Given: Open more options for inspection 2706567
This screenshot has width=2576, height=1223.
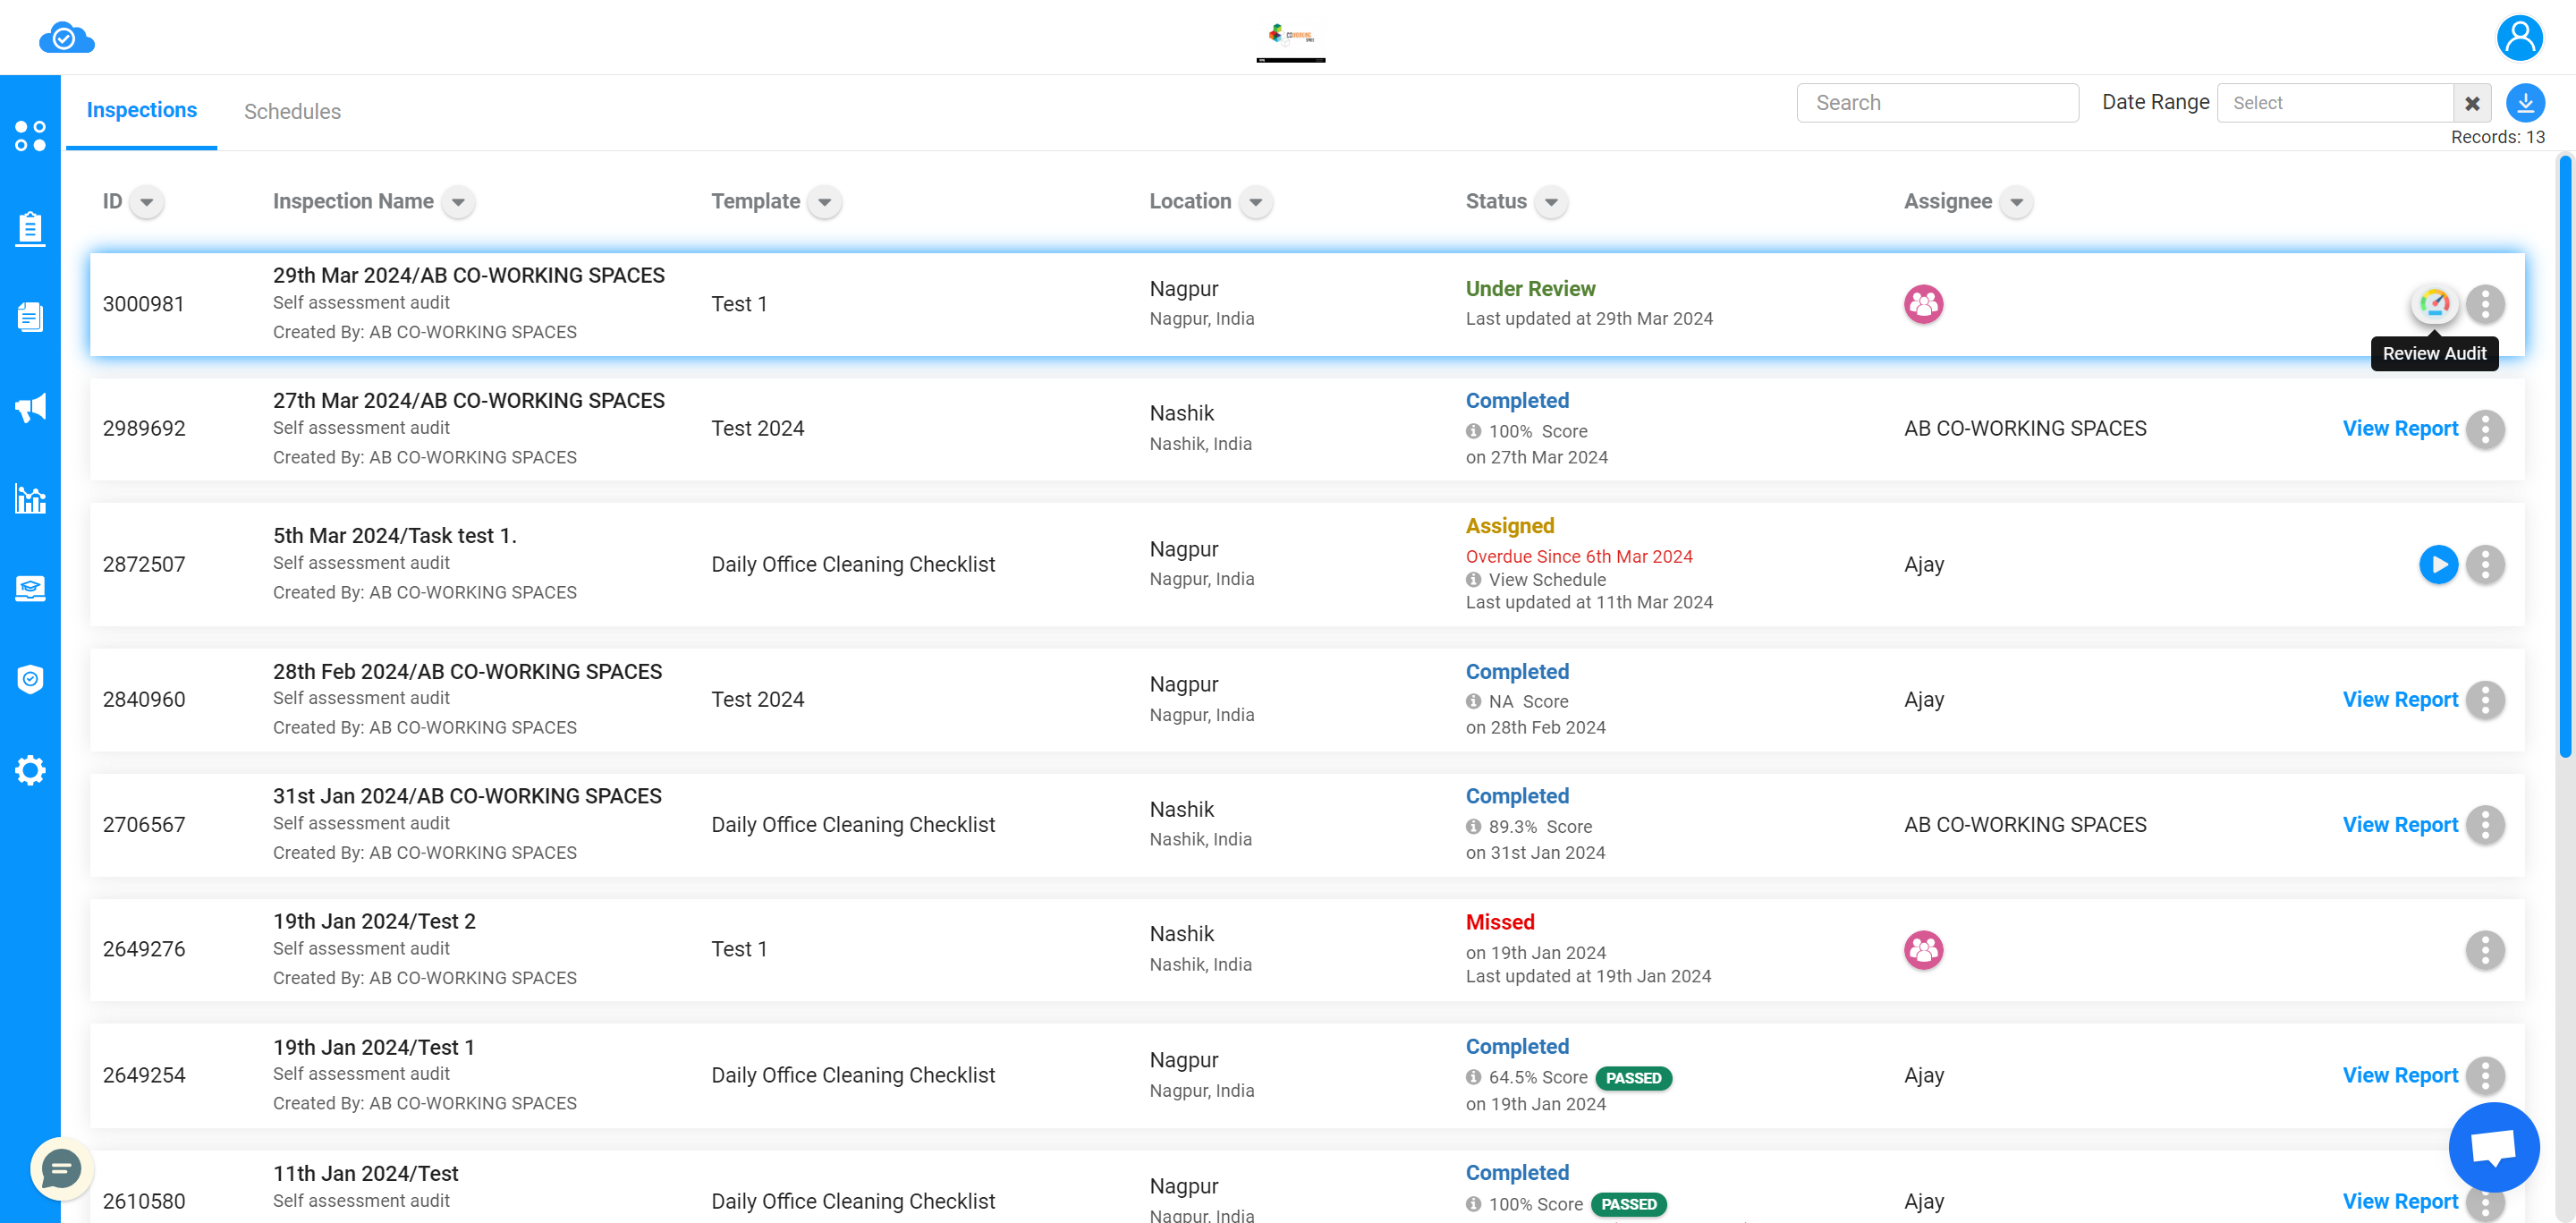Looking at the screenshot, I should click(x=2485, y=825).
